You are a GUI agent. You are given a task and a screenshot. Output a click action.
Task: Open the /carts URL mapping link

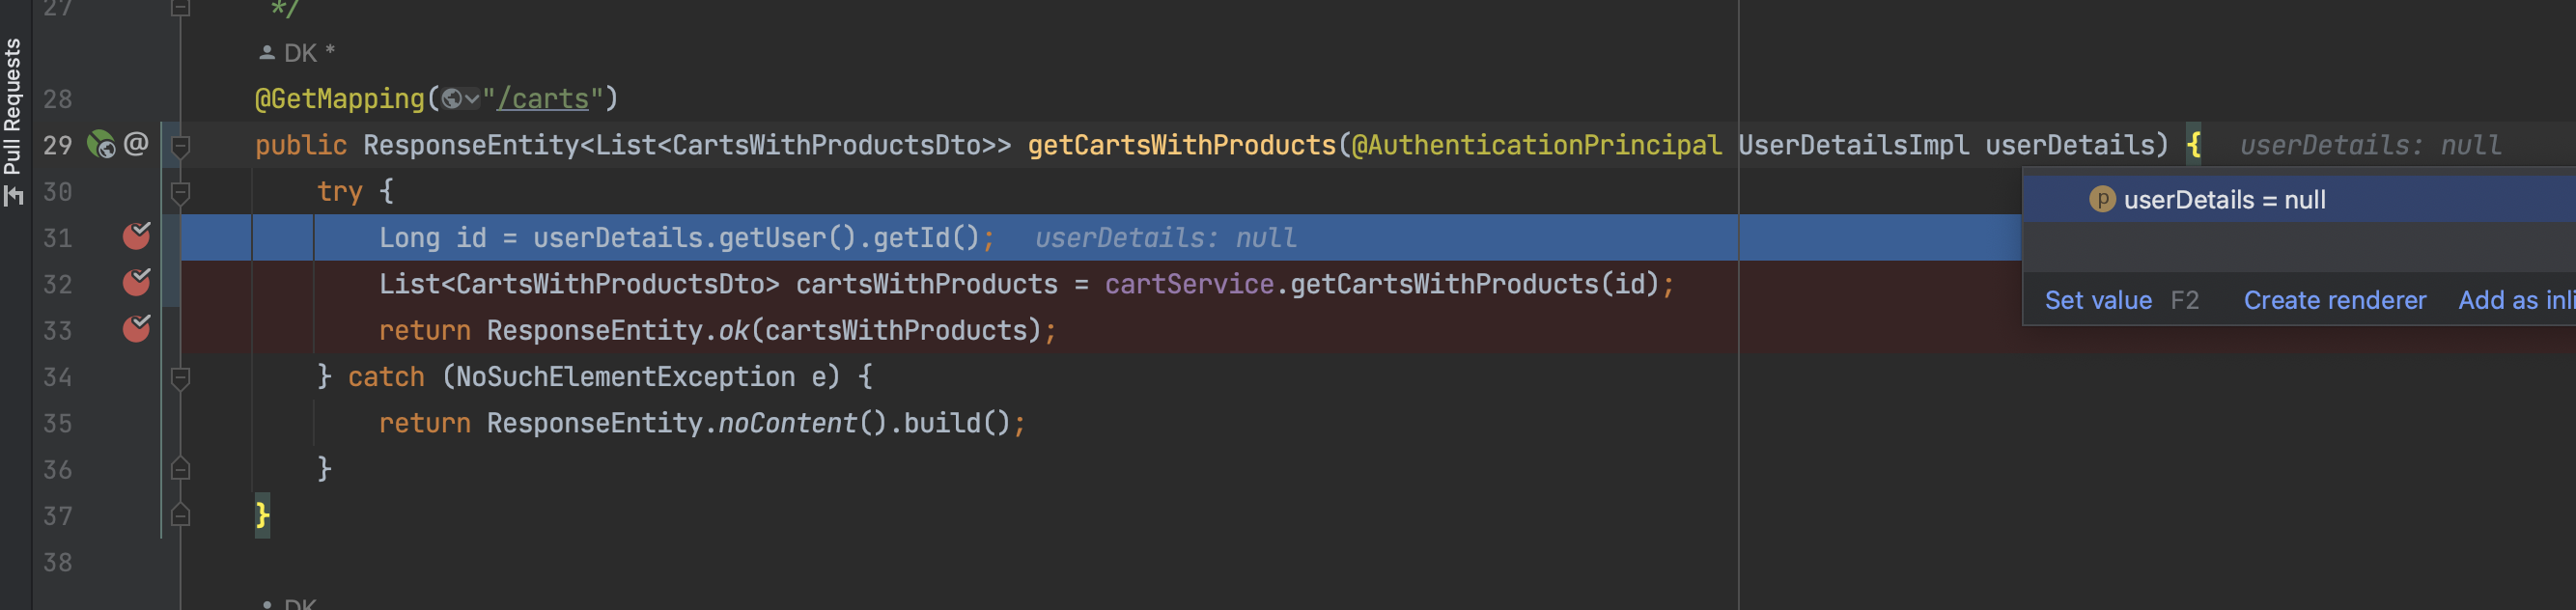click(x=543, y=99)
